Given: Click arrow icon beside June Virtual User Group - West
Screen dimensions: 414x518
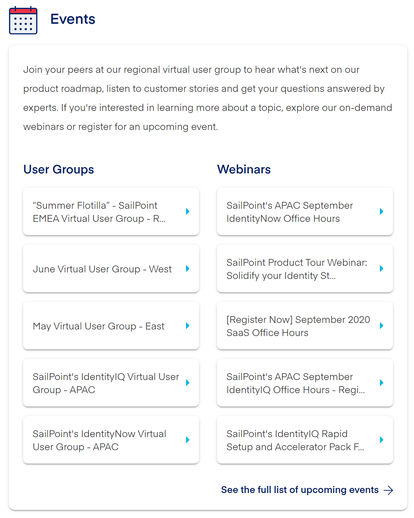Looking at the screenshot, I should (x=188, y=269).
